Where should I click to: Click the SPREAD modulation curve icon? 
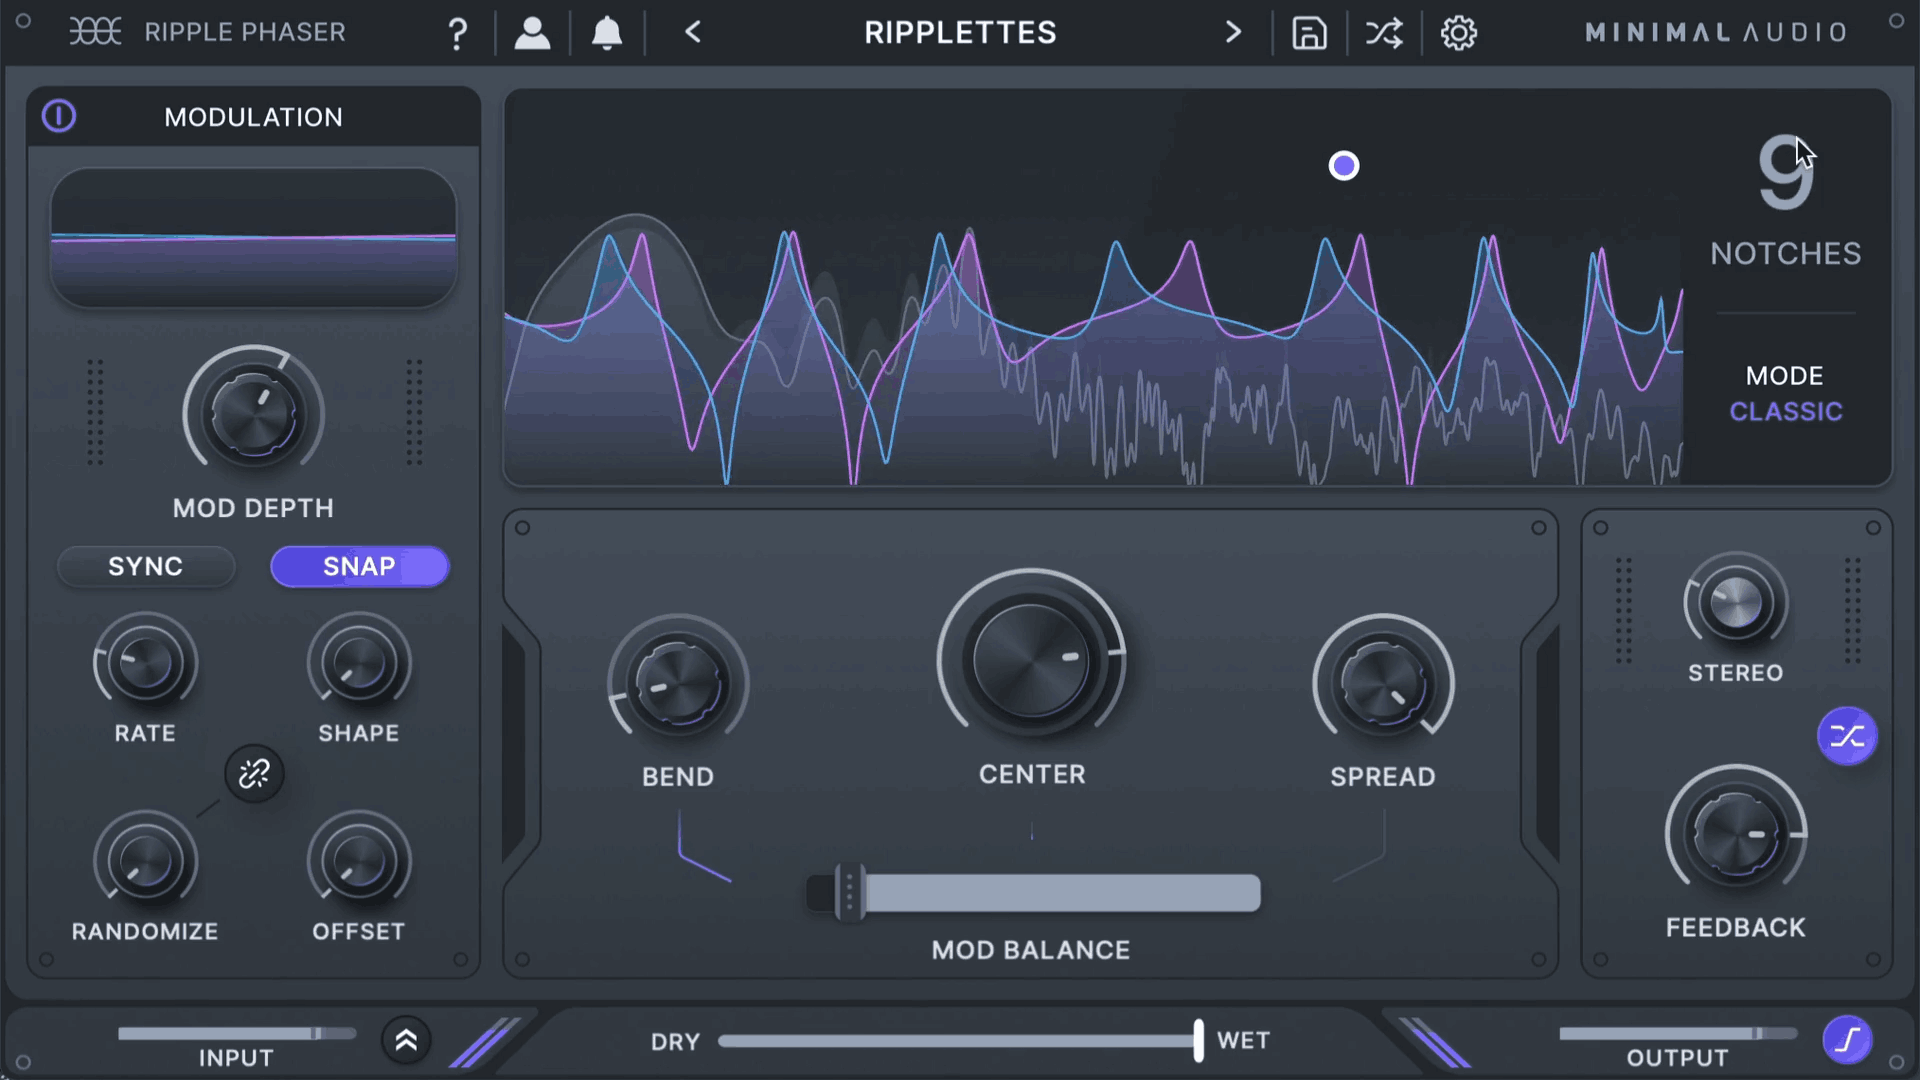1359,846
